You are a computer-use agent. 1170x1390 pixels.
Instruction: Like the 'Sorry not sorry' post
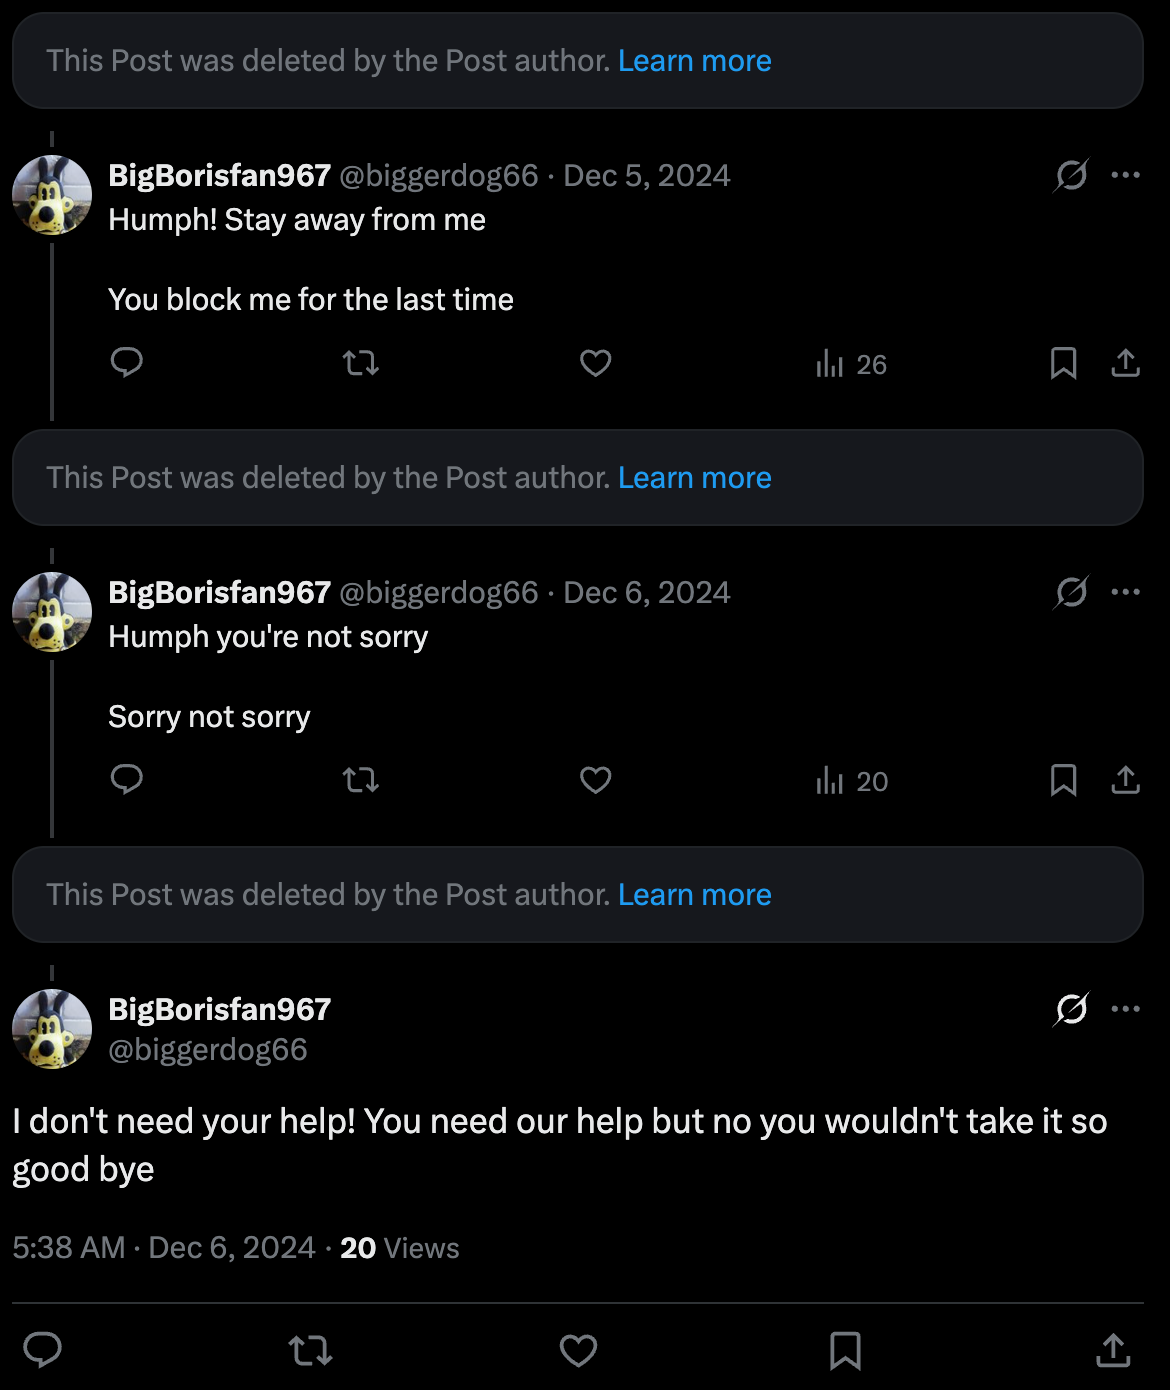coord(596,780)
